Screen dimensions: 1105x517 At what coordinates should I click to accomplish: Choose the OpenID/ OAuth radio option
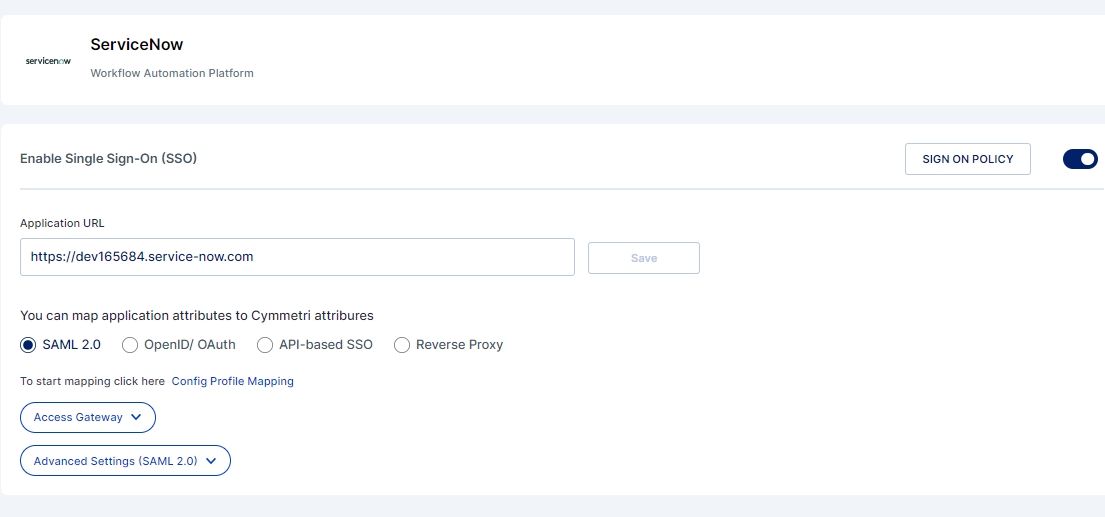pyautogui.click(x=130, y=345)
